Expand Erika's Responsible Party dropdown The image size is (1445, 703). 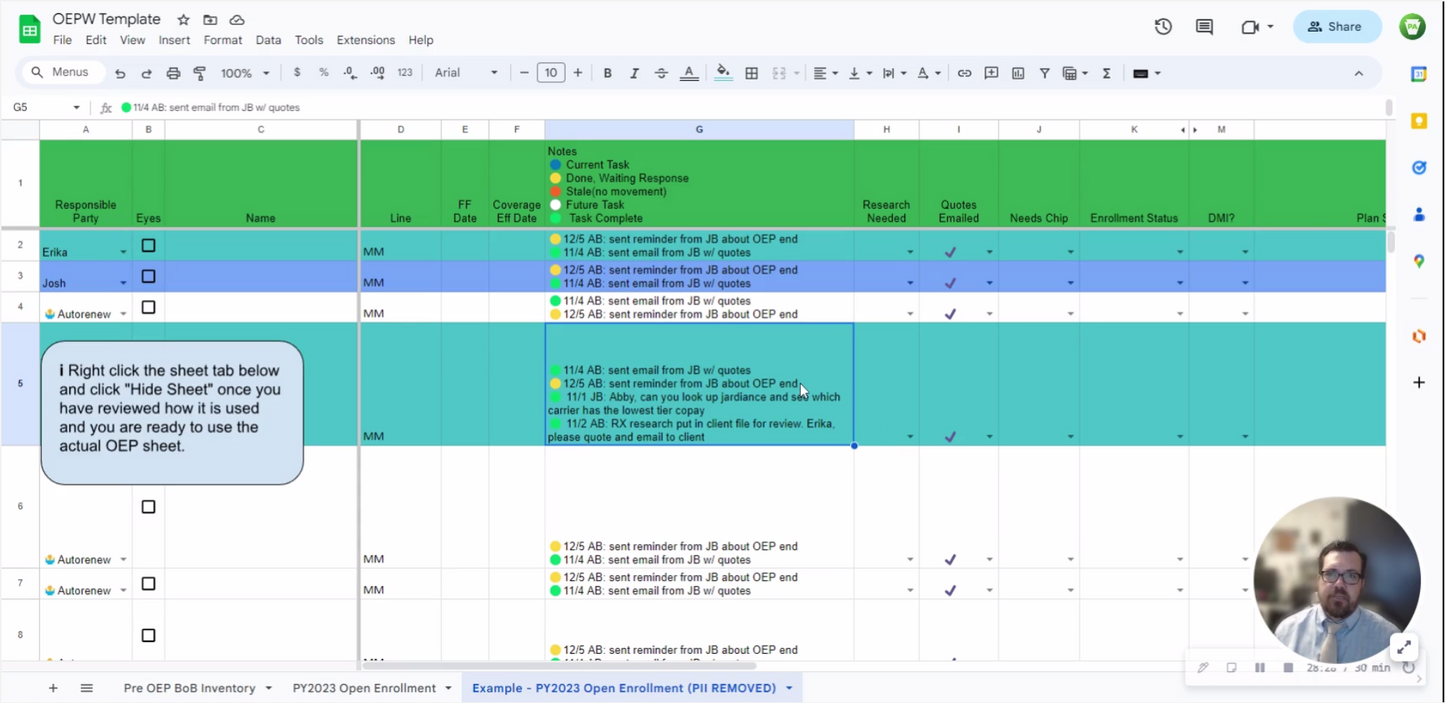123,253
